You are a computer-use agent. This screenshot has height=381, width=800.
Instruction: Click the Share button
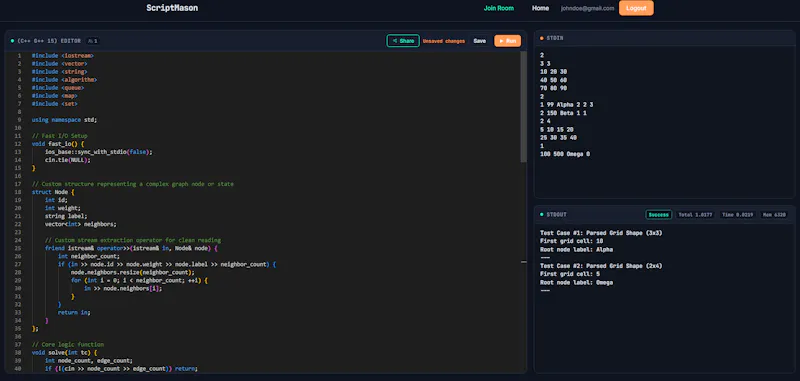click(x=403, y=41)
